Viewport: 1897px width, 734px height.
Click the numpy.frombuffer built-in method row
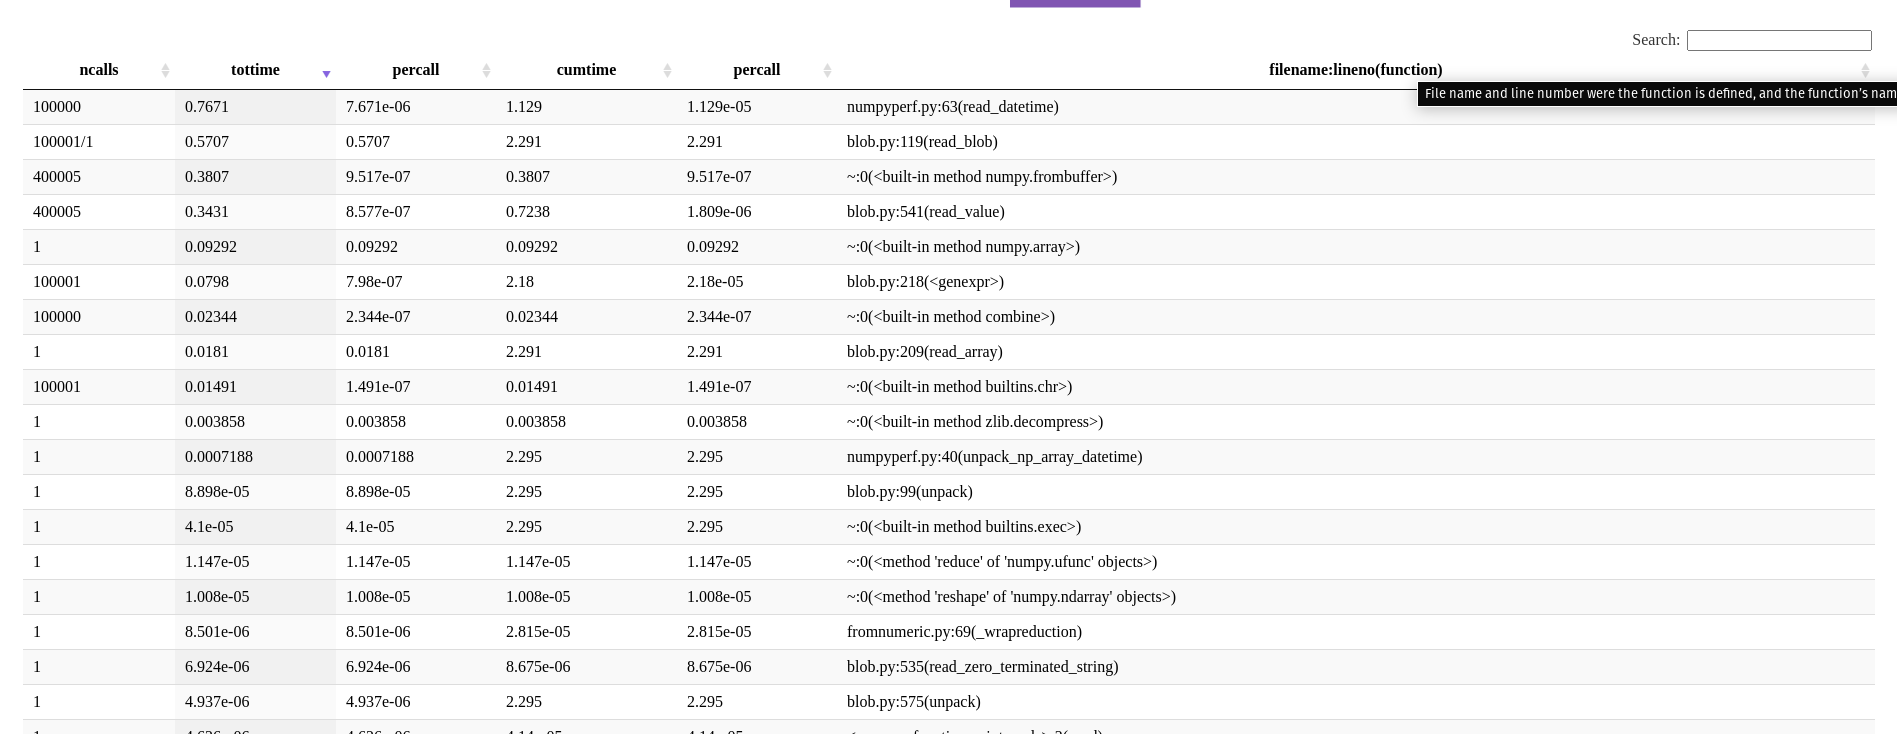pos(949,177)
